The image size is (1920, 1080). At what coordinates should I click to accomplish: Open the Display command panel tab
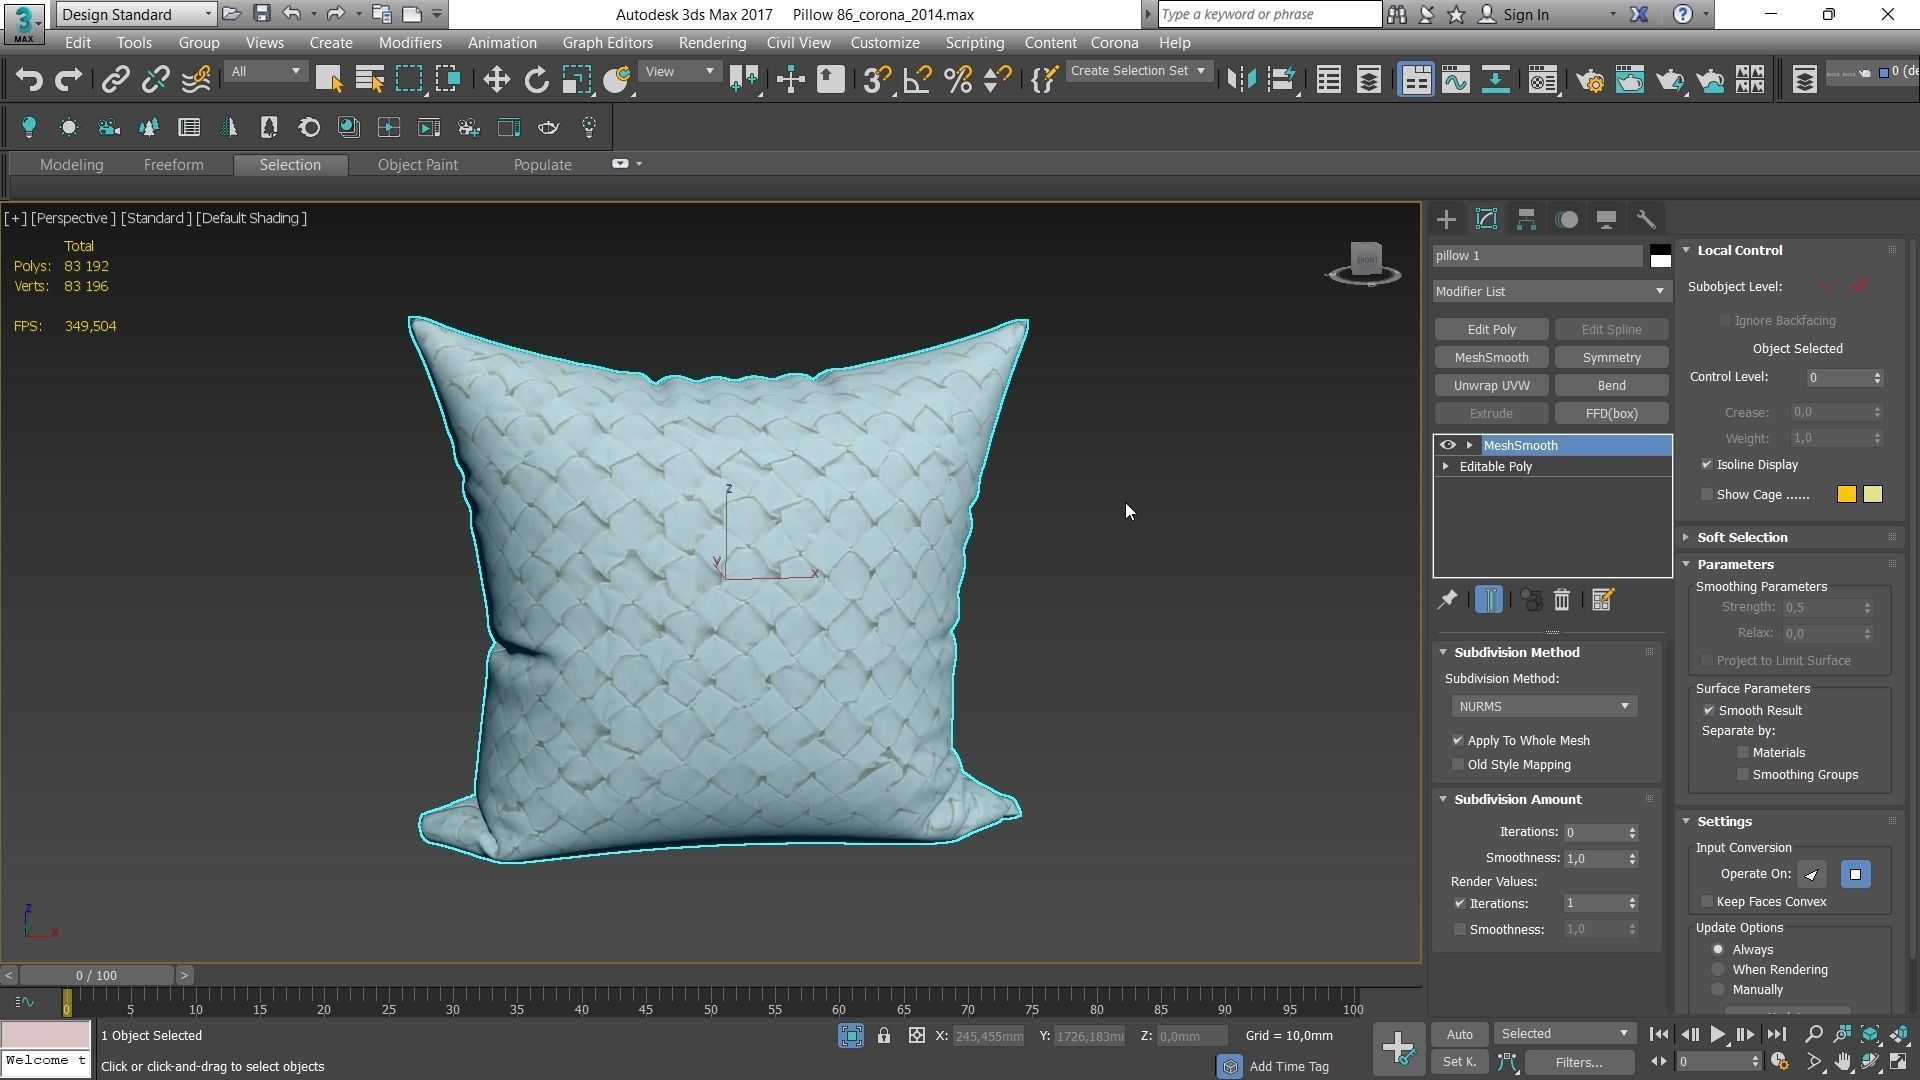click(1606, 219)
